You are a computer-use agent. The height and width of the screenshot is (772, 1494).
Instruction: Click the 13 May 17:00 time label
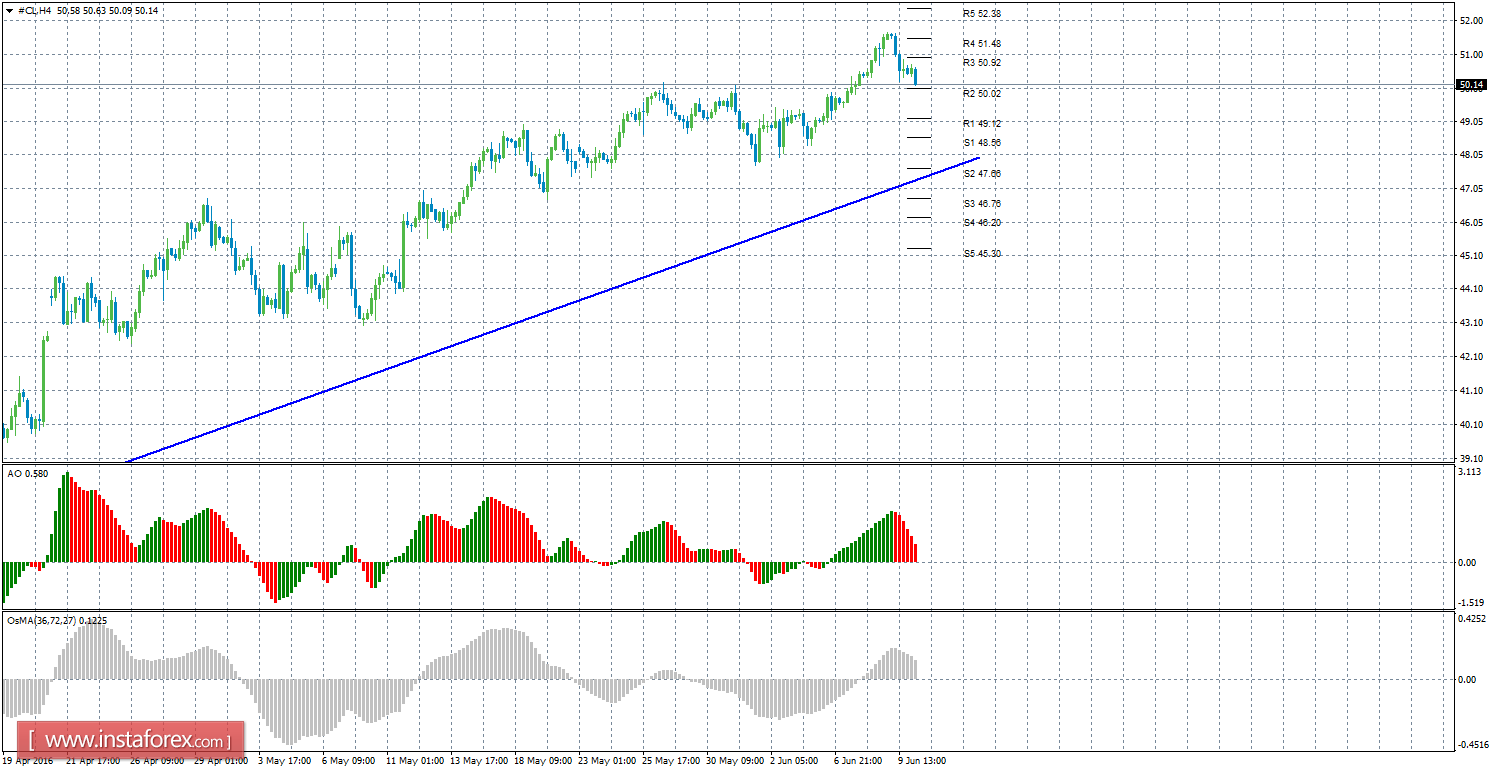pyautogui.click(x=479, y=761)
